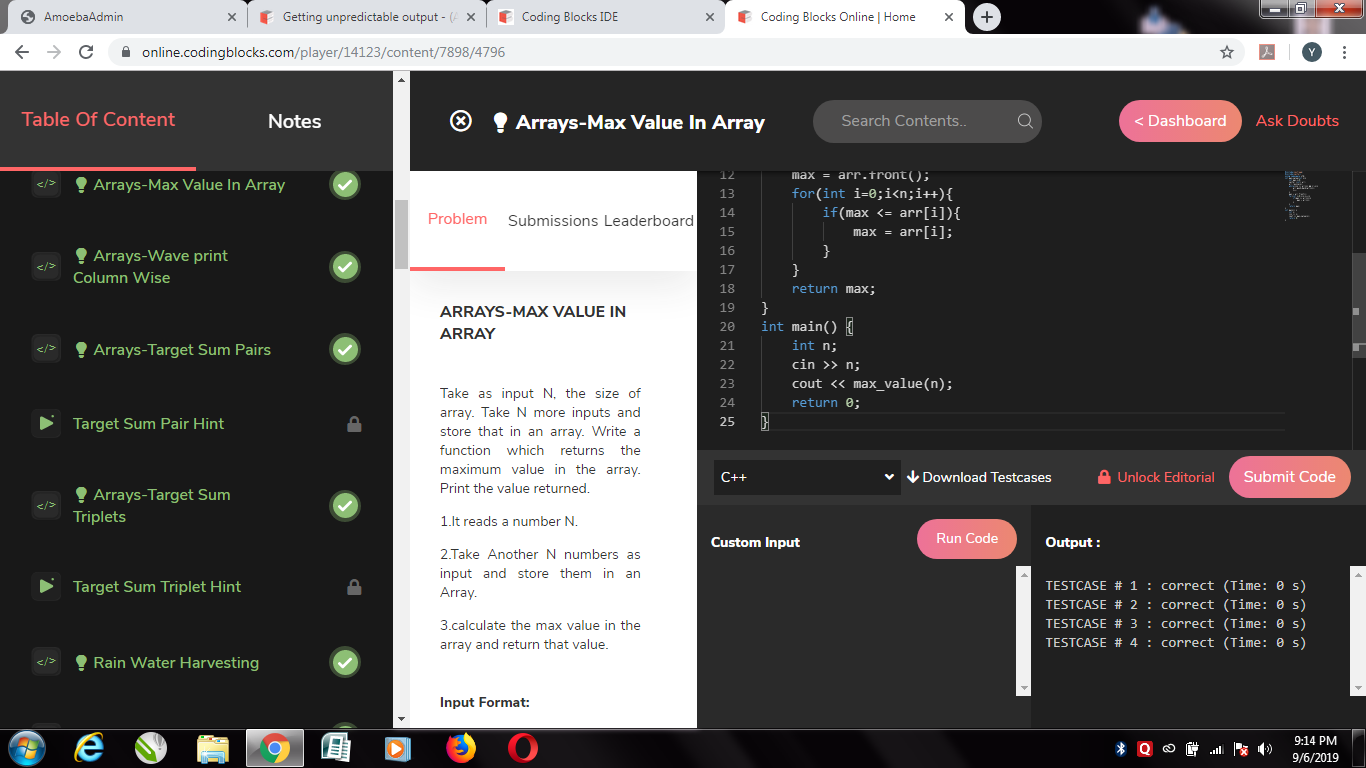The width and height of the screenshot is (1366, 768).
Task: Open Firefox from the taskbar
Action: (x=461, y=747)
